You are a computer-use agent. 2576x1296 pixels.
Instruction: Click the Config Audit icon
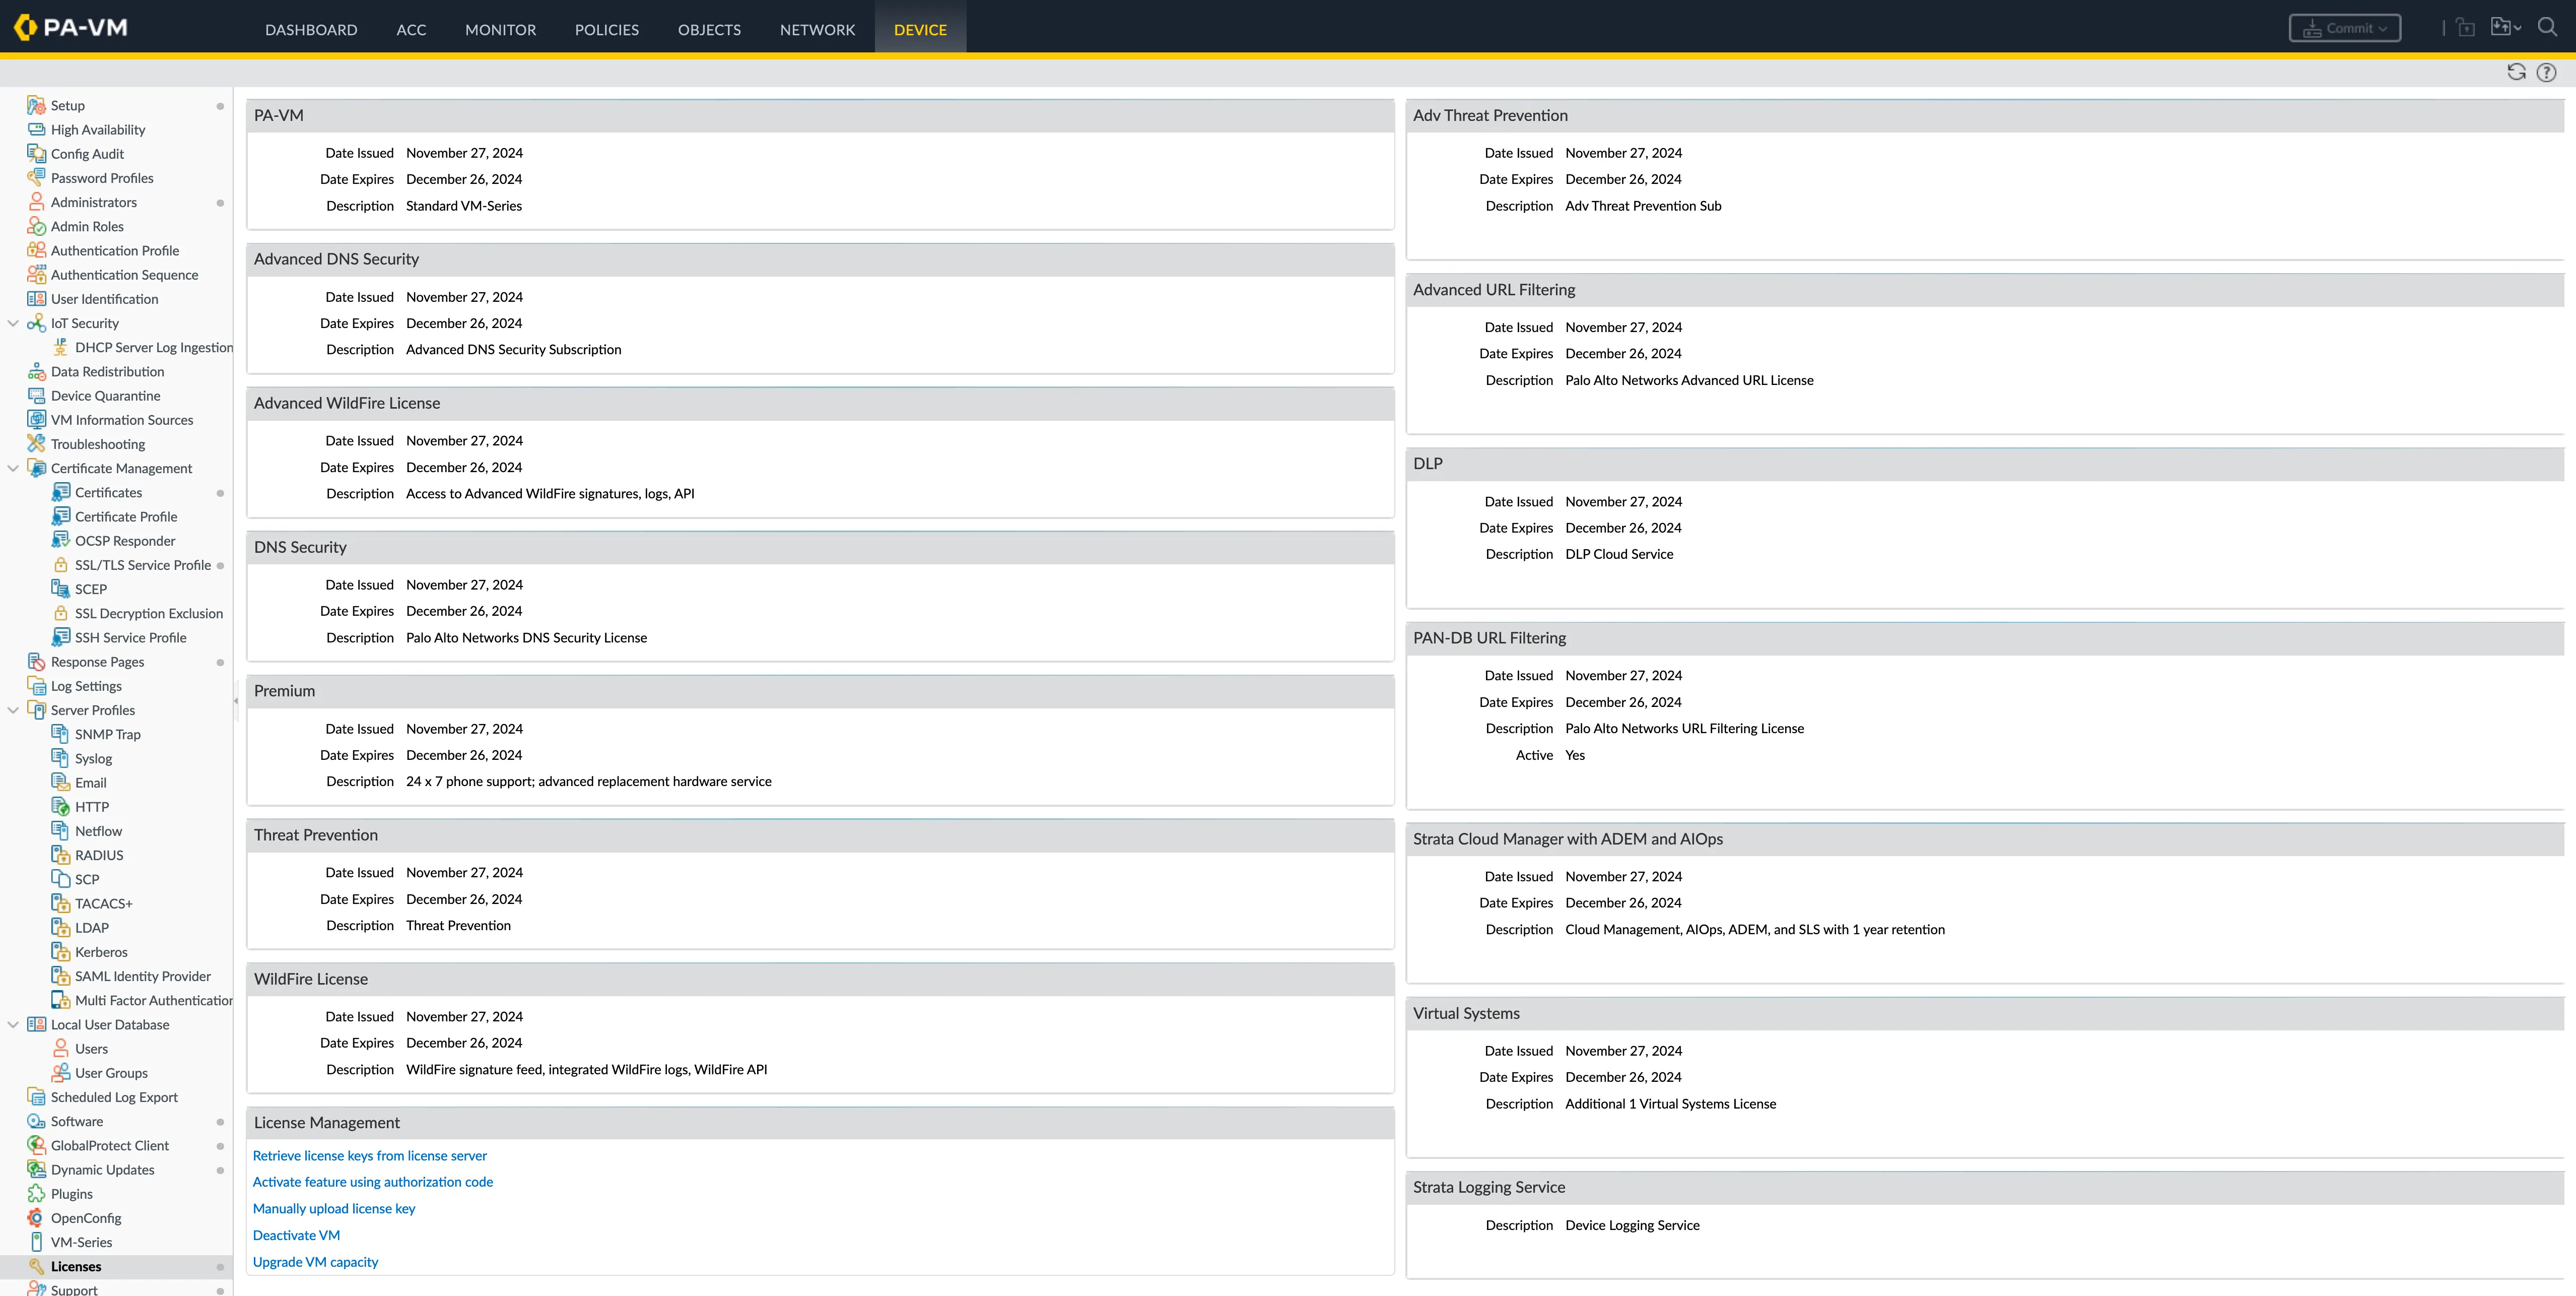36,153
